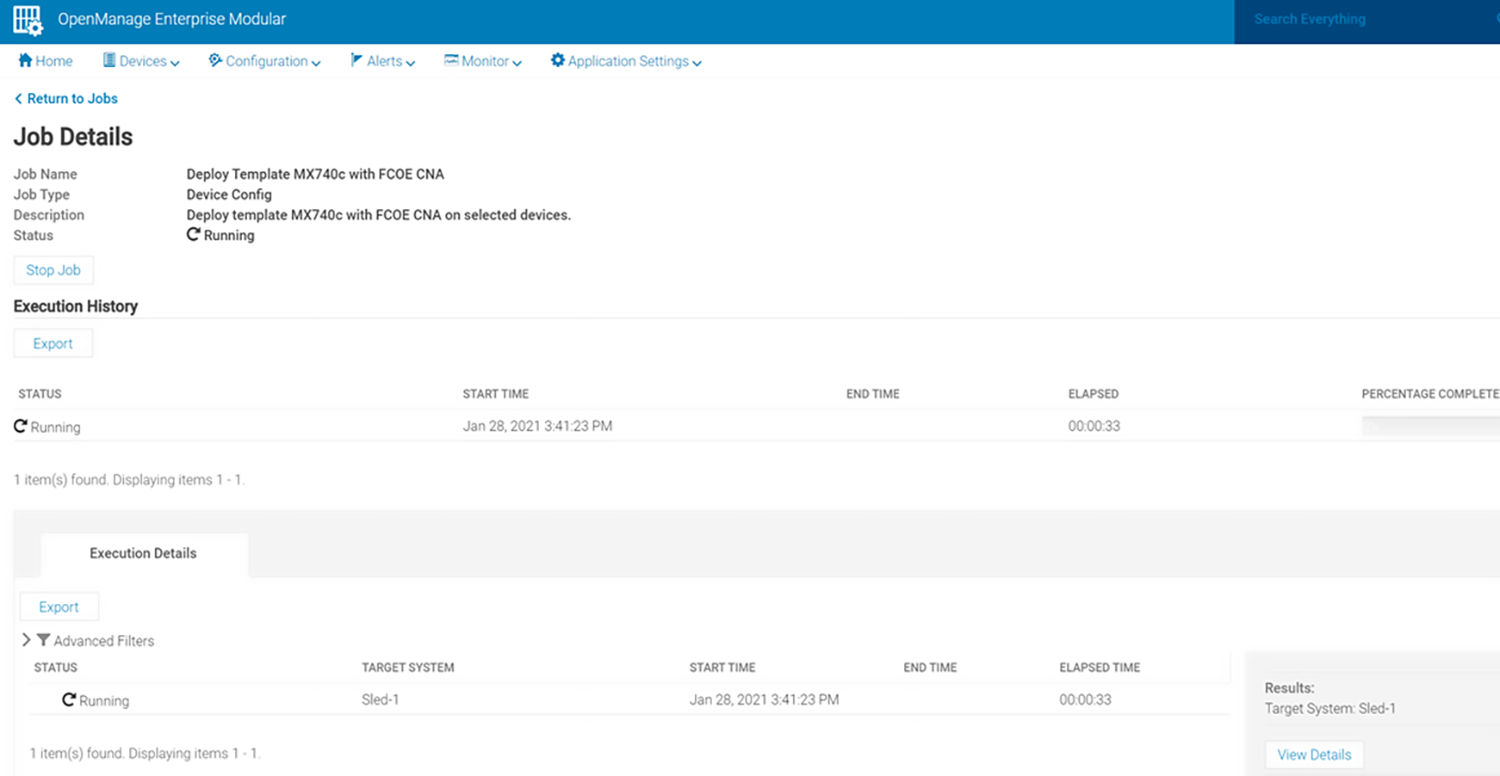Click the Running spinner icon for Sled-1 row

click(68, 700)
